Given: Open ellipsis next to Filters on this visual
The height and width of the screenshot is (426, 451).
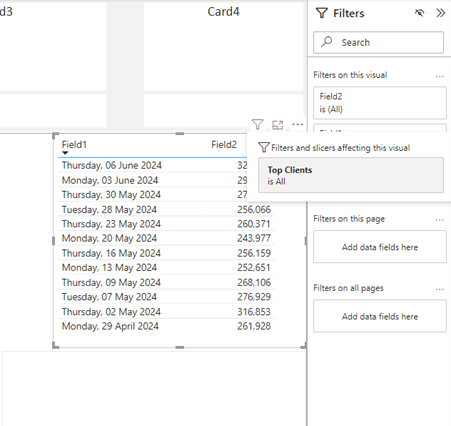Looking at the screenshot, I should tap(439, 76).
